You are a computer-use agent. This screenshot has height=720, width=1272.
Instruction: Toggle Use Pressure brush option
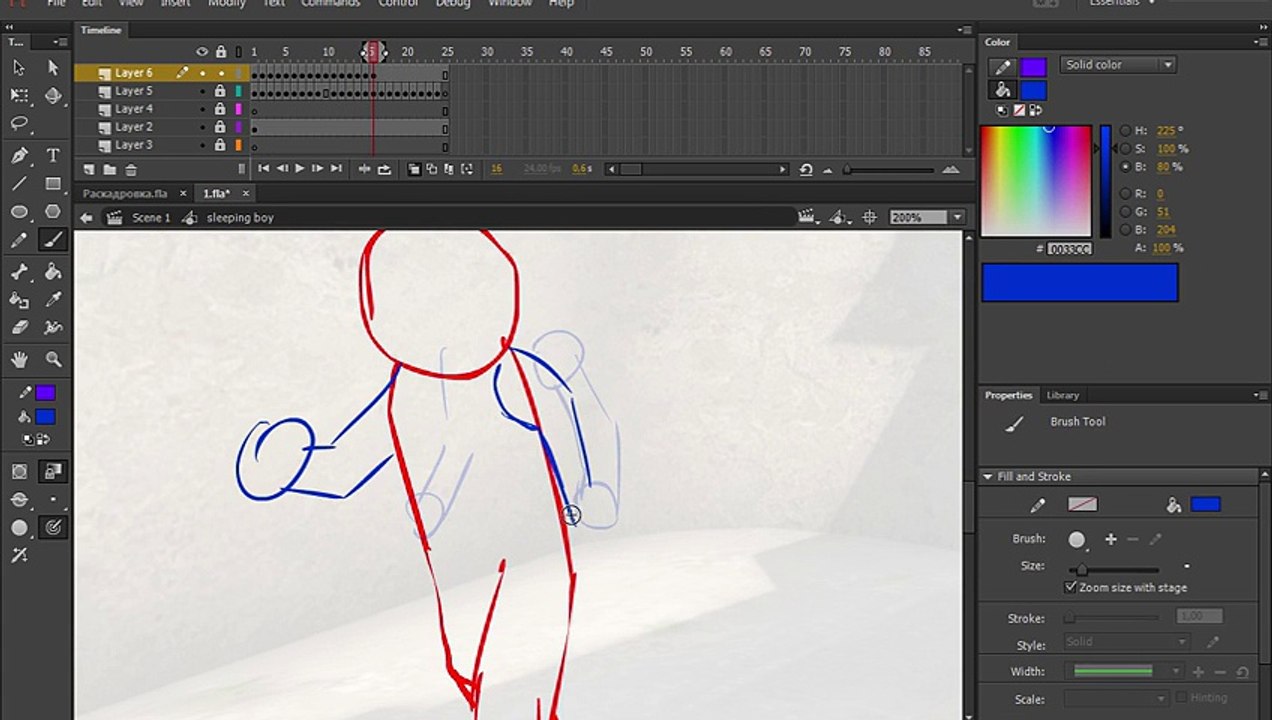(x=53, y=527)
